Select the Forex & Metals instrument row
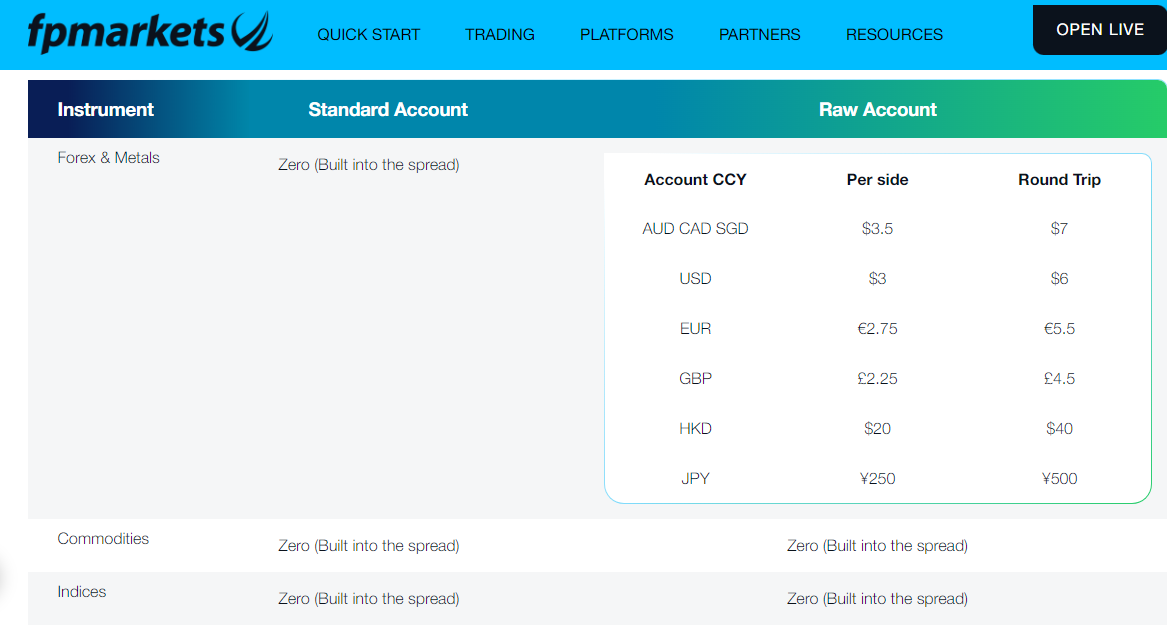Screen dimensions: 1167x631 pos(108,157)
